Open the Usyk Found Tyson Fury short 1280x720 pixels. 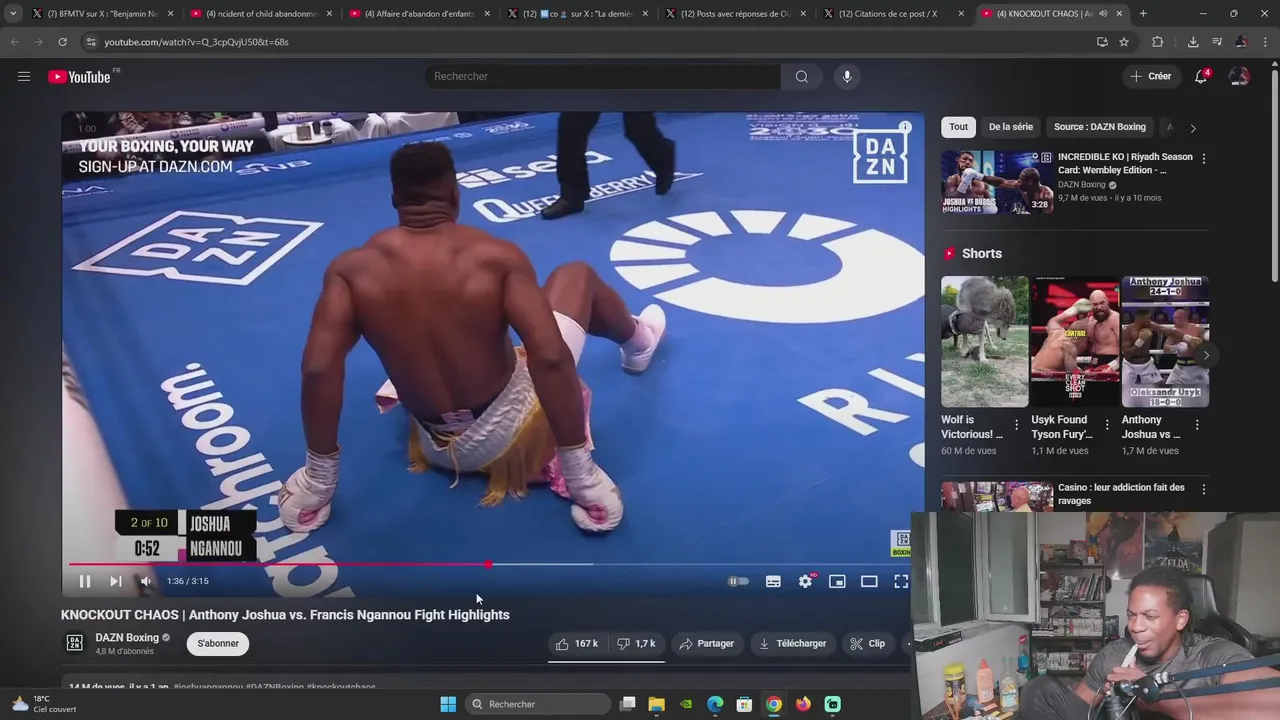click(x=1075, y=341)
